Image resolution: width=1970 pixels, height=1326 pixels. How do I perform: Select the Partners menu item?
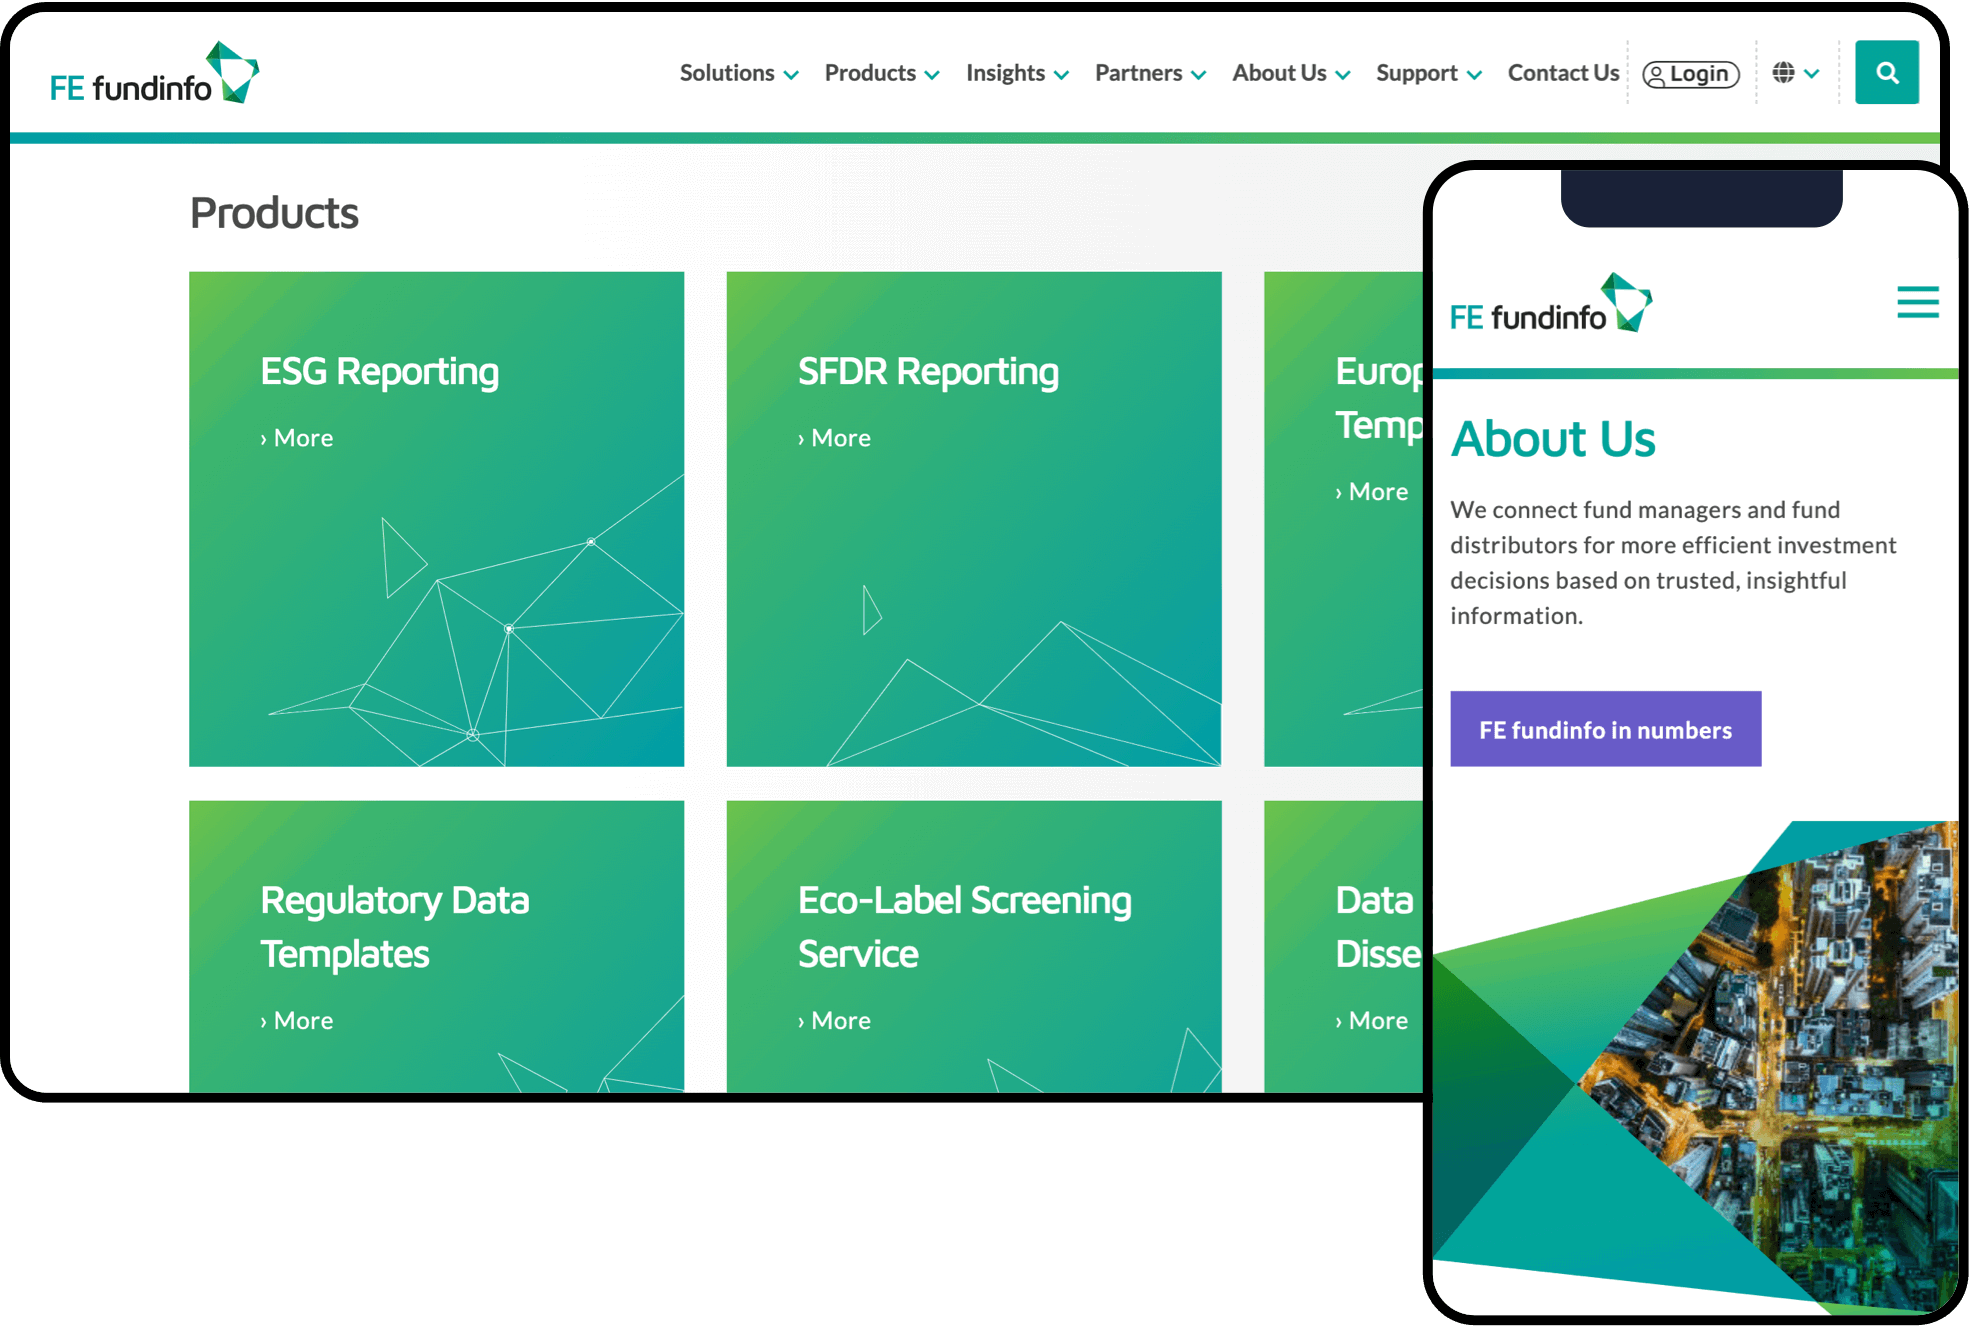[1138, 72]
